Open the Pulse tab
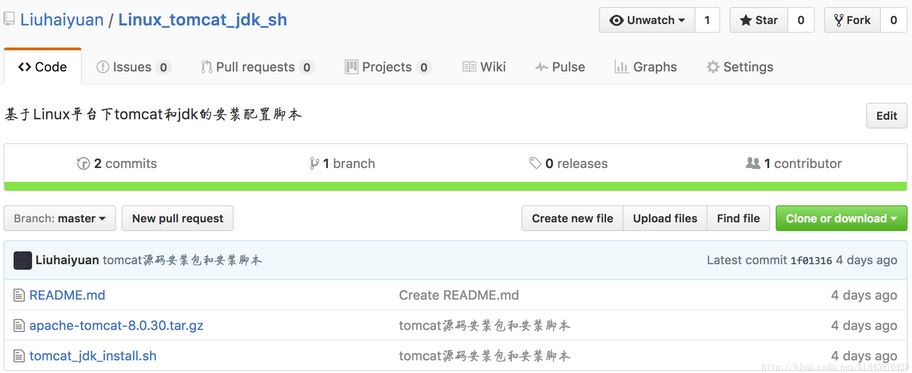 pyautogui.click(x=560, y=67)
